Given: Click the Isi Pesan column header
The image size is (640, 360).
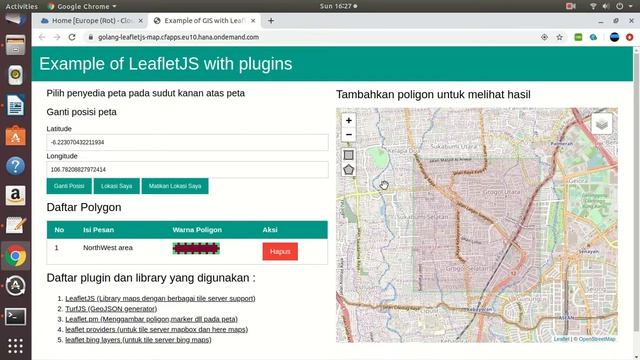Looking at the screenshot, I should coord(98,230).
